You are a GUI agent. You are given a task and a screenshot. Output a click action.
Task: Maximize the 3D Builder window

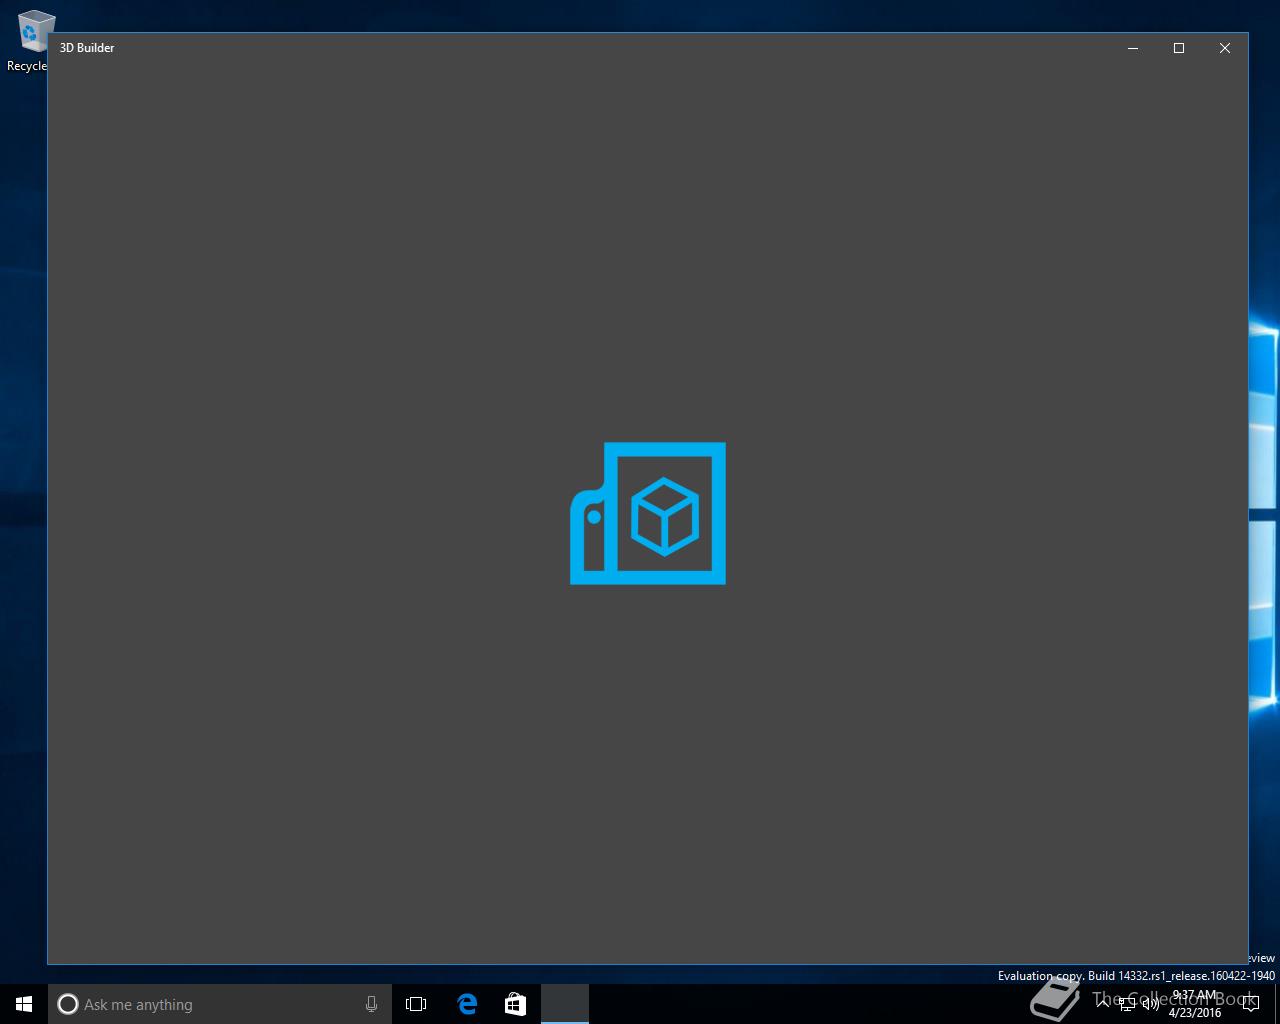pos(1179,48)
